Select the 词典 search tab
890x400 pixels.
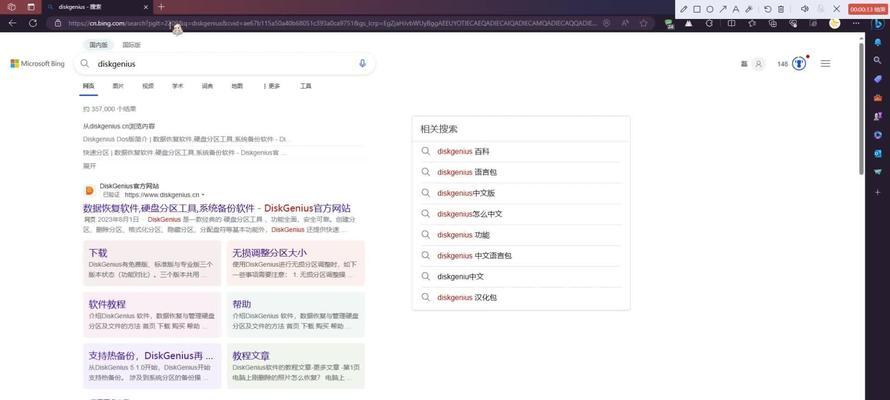(207, 86)
